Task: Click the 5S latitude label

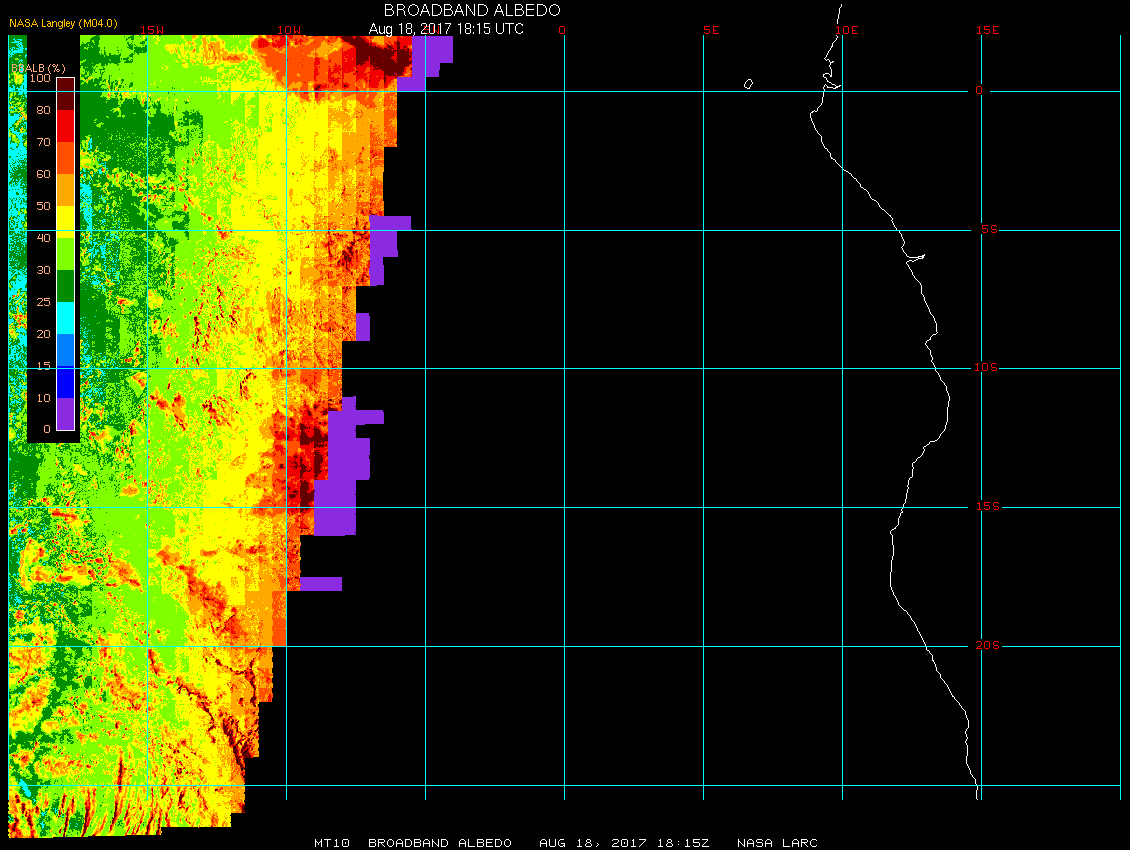Action: [989, 229]
